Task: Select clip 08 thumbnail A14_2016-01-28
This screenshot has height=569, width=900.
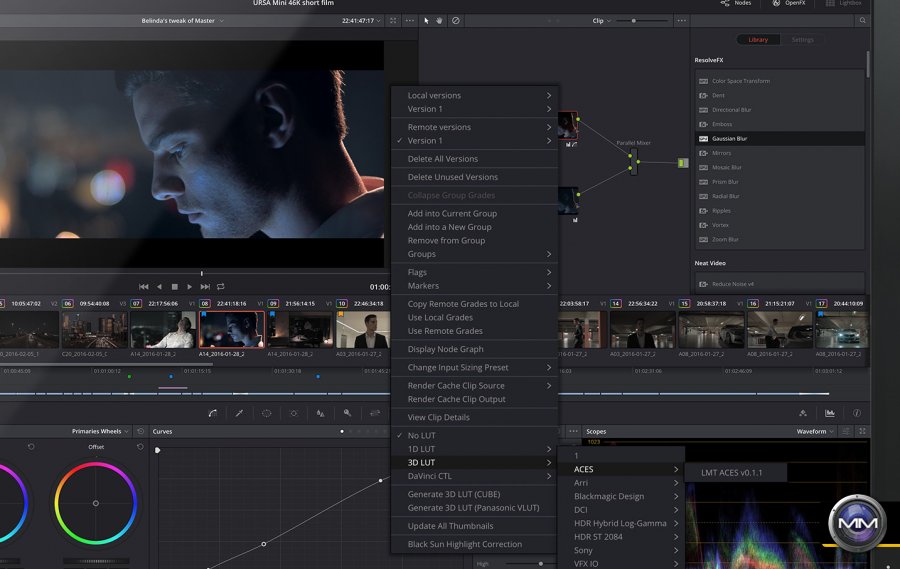Action: (232, 330)
